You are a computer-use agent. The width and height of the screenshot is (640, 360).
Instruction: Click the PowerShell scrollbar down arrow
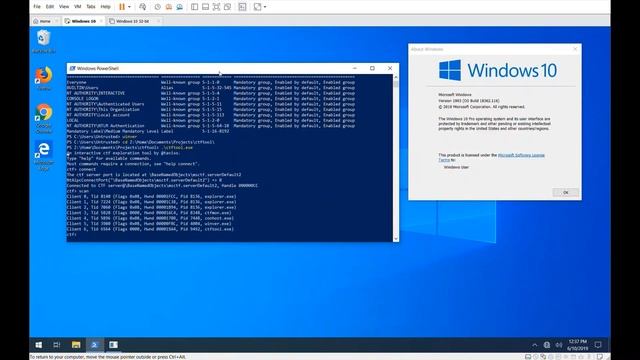coord(396,238)
